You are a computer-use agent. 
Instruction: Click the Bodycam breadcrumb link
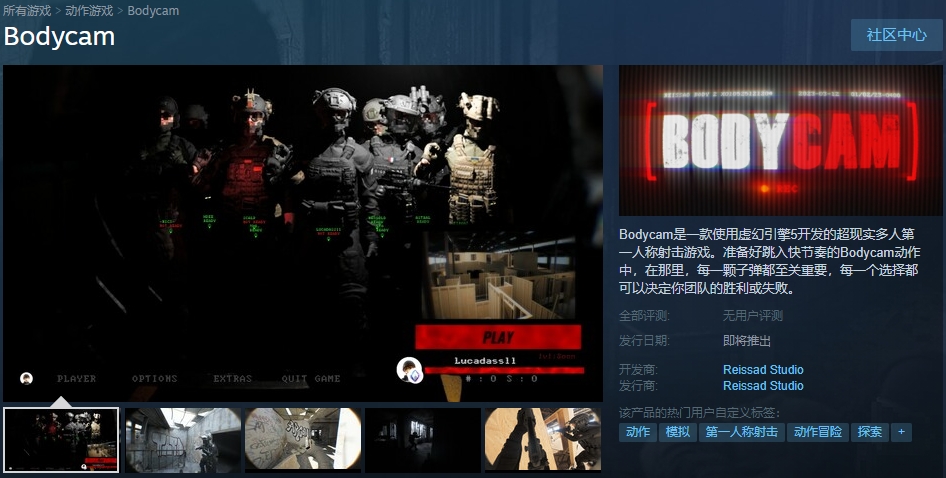coord(153,11)
